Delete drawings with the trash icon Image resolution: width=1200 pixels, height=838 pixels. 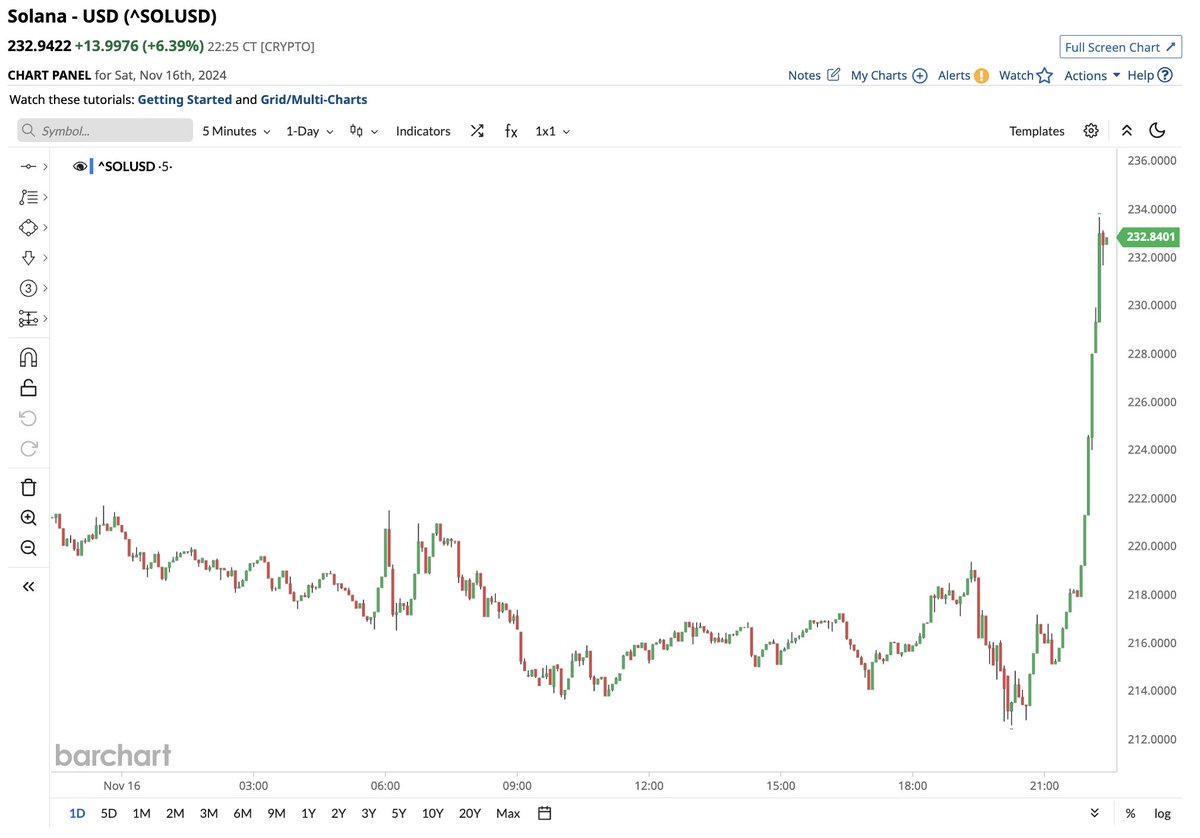click(28, 487)
